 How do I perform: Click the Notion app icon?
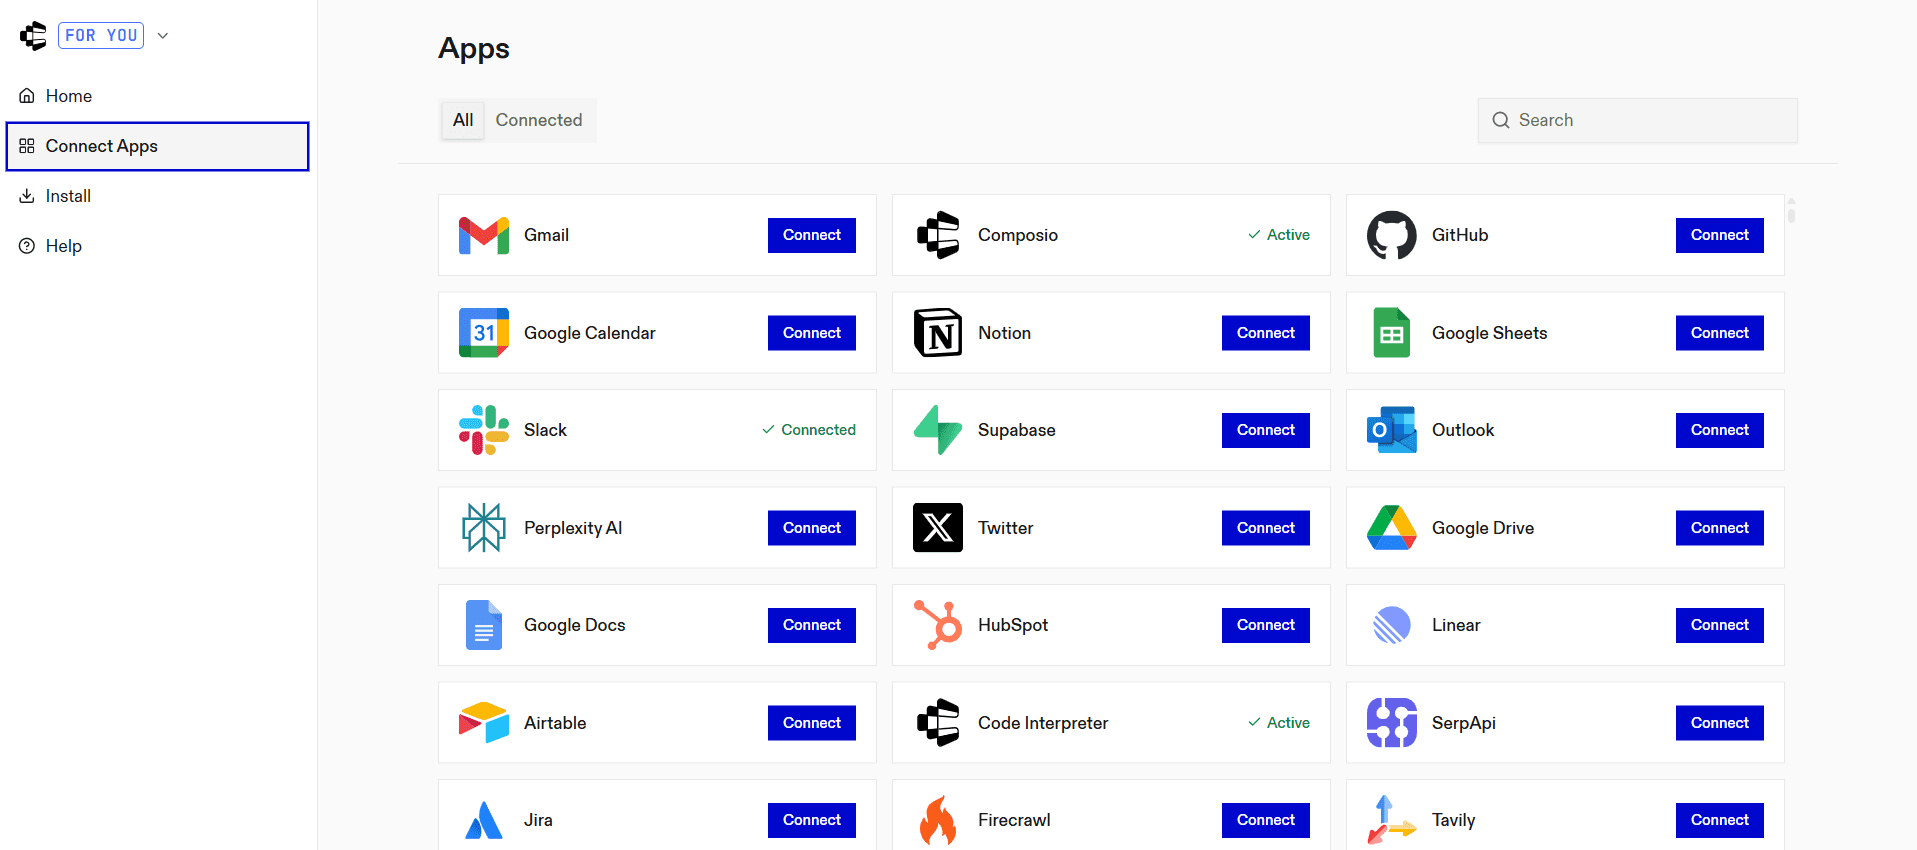[x=938, y=333]
